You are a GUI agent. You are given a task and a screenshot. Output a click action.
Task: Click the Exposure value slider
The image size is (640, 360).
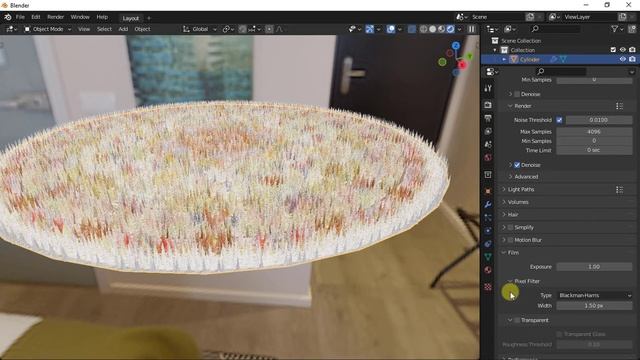(595, 267)
